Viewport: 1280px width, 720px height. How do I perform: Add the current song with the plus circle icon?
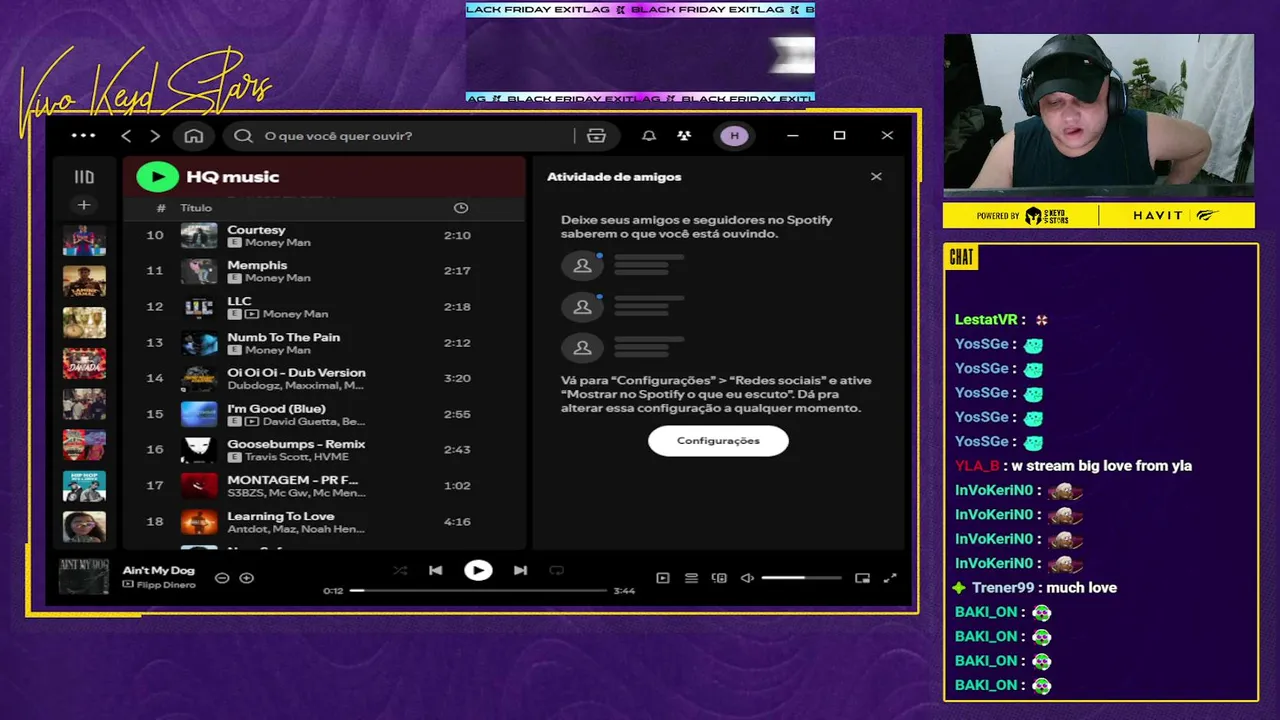[x=247, y=578]
